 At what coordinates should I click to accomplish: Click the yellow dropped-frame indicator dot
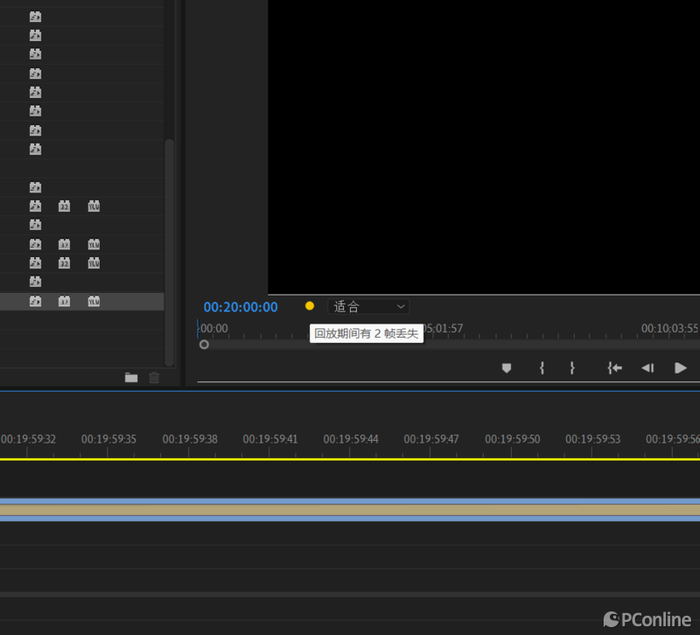click(309, 306)
